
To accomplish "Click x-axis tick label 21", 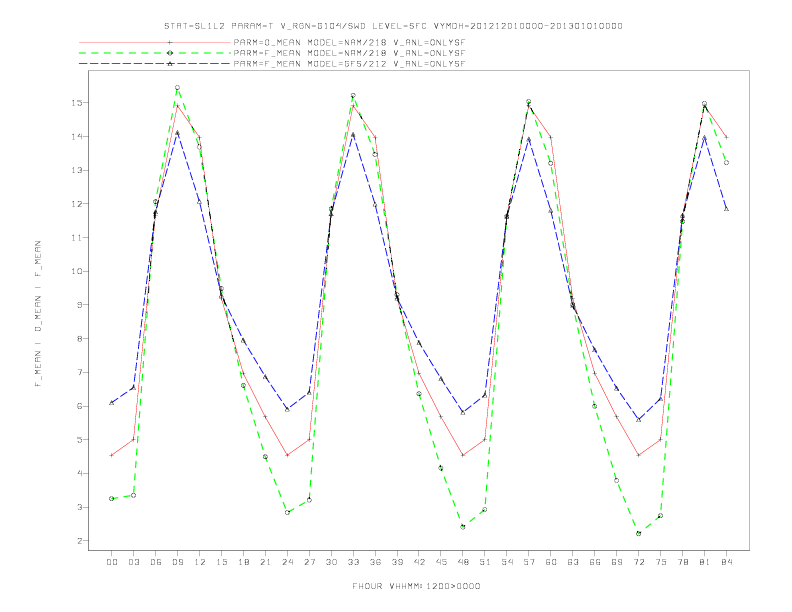I will 266,562.
